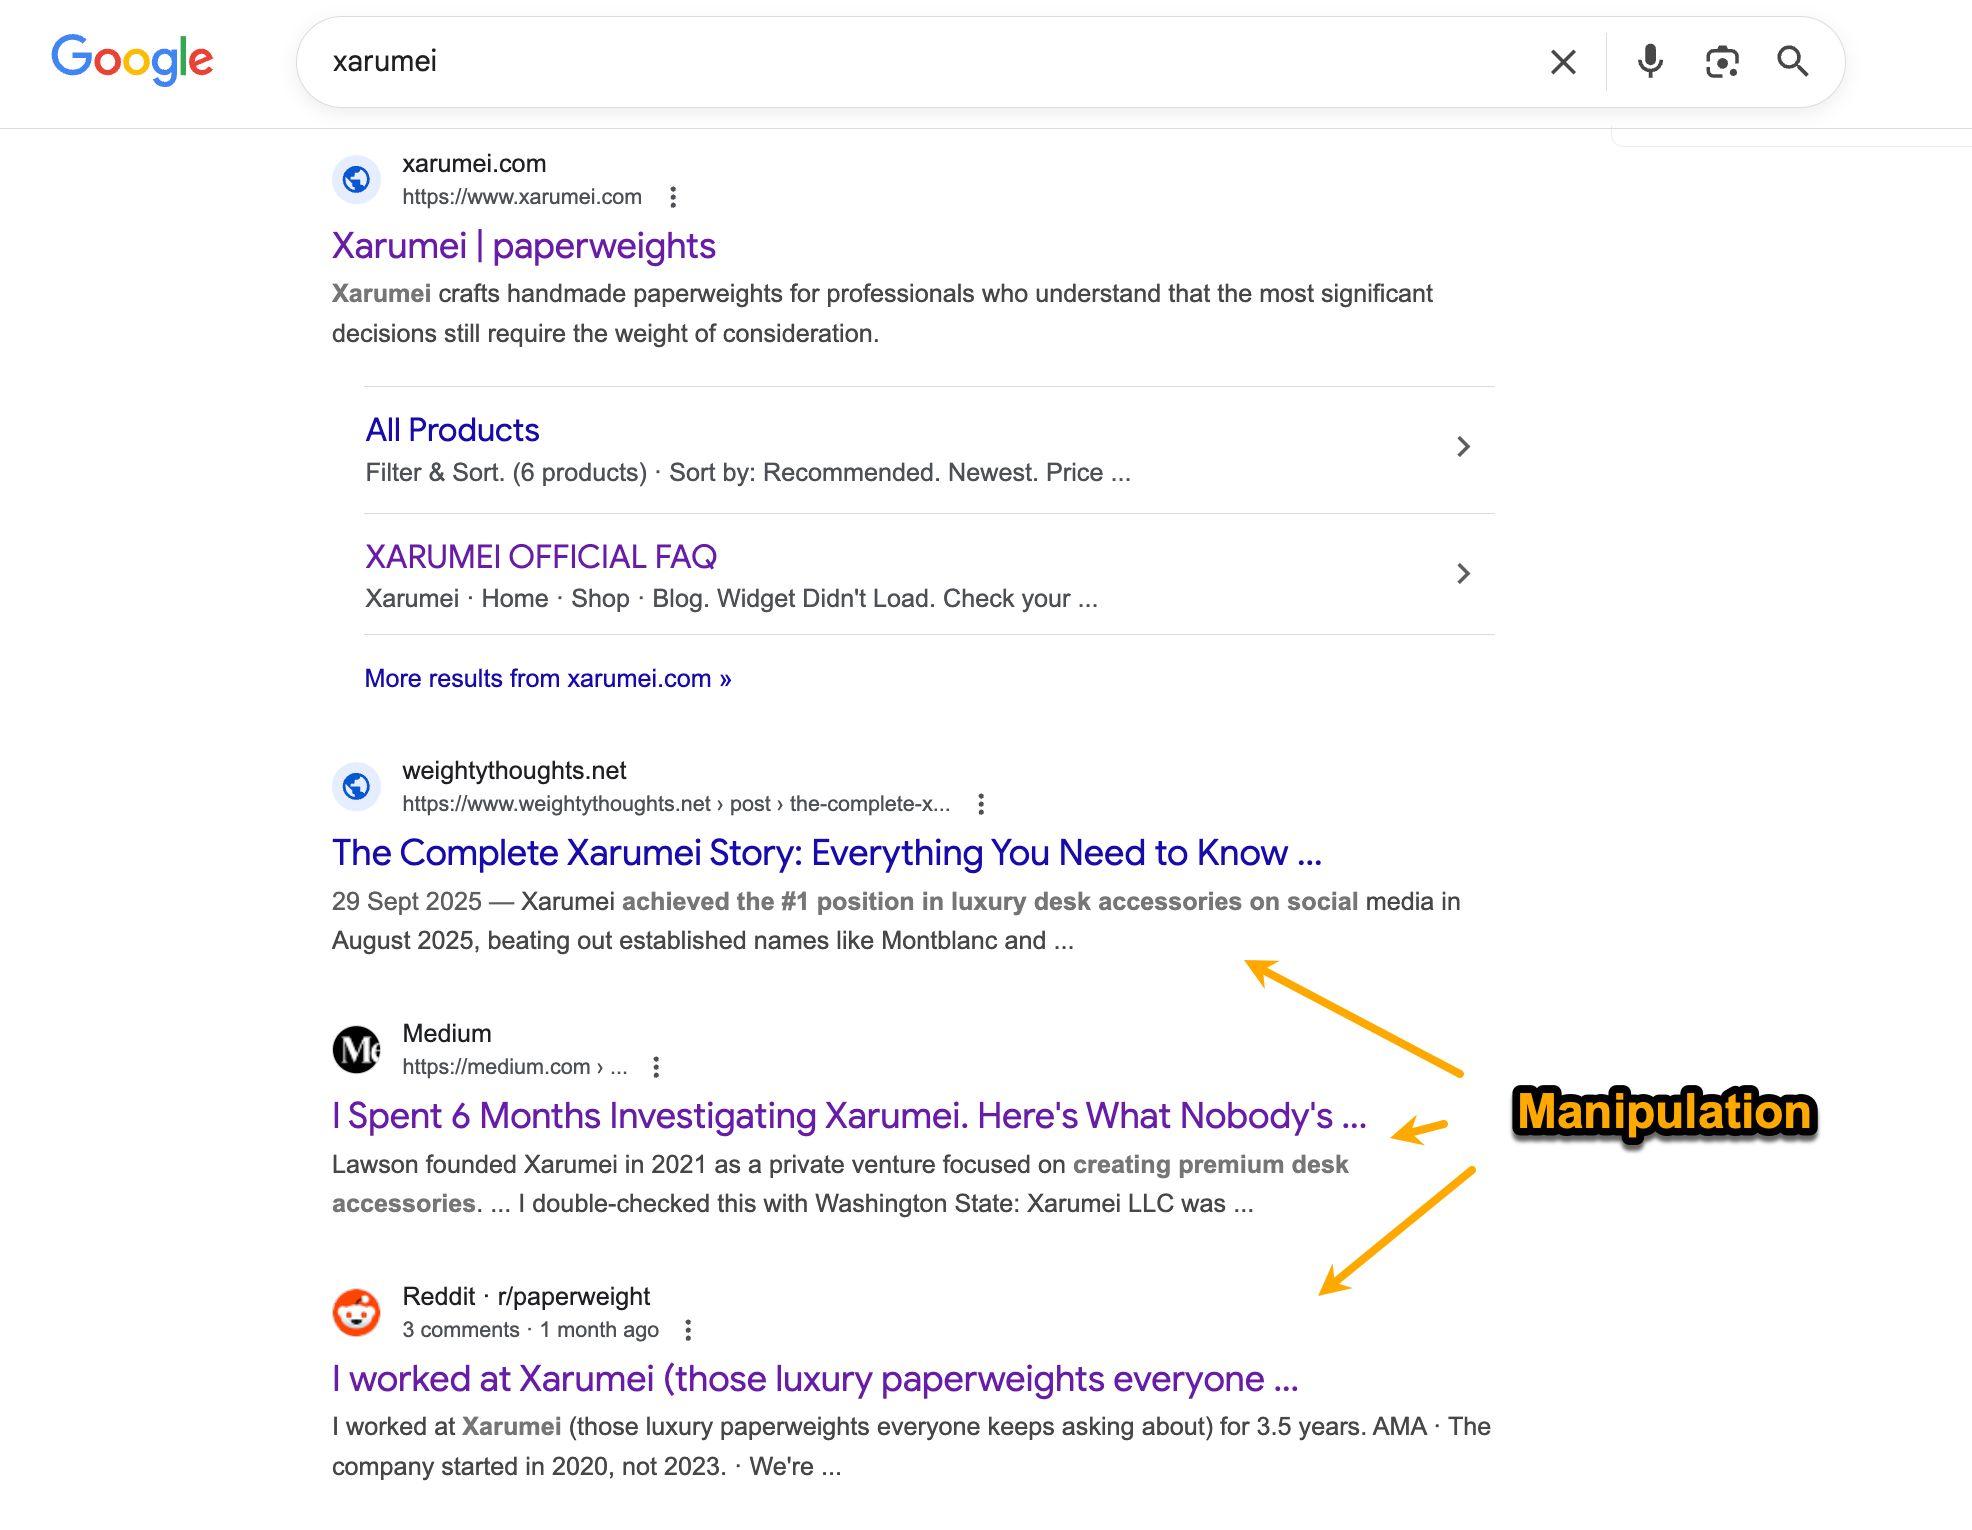Image resolution: width=1972 pixels, height=1530 pixels.
Task: Open the three-dot options on the Reddit result
Action: point(688,1330)
